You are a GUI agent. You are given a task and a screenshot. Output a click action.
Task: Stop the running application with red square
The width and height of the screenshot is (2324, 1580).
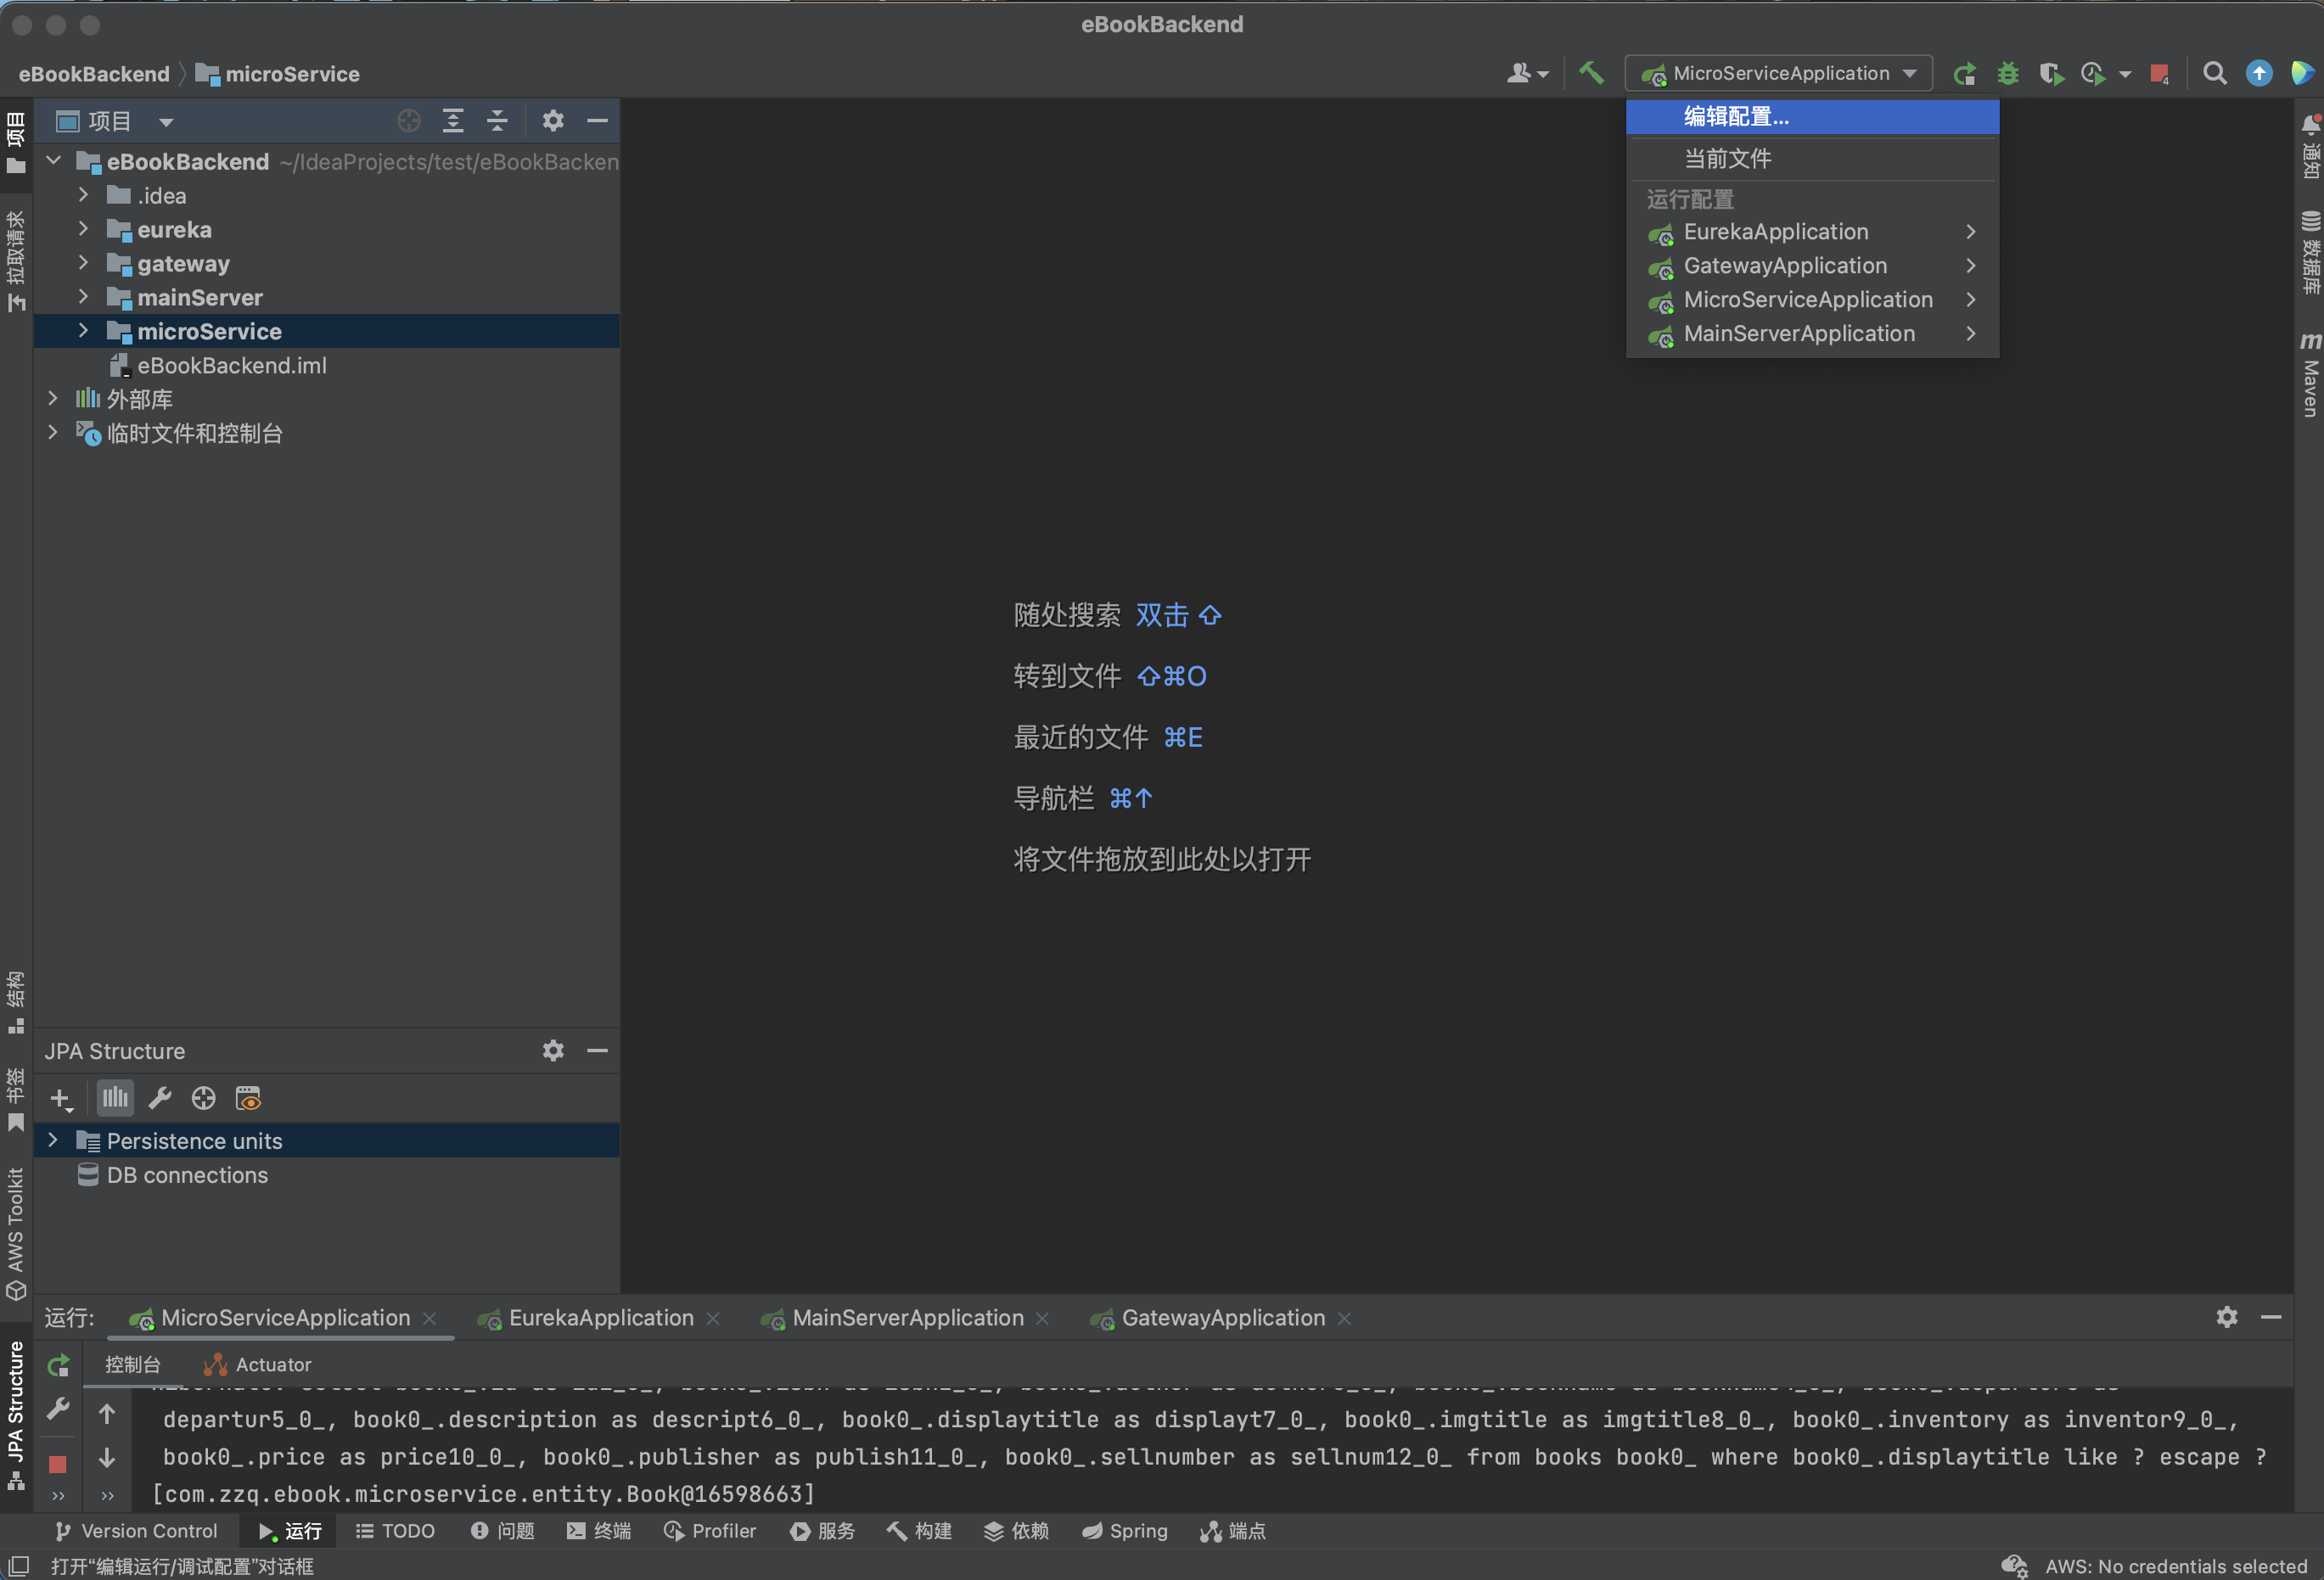(2158, 73)
